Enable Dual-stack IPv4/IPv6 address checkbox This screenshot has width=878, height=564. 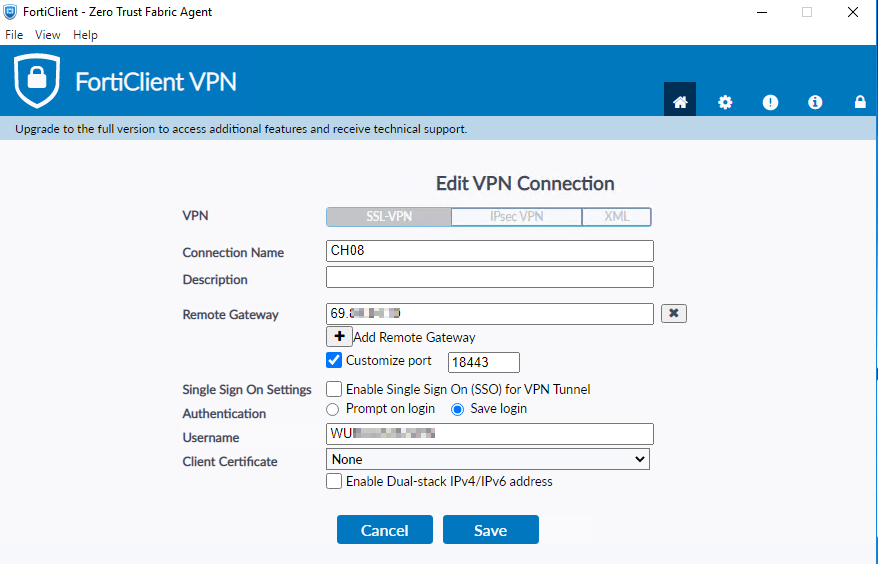tap(335, 481)
